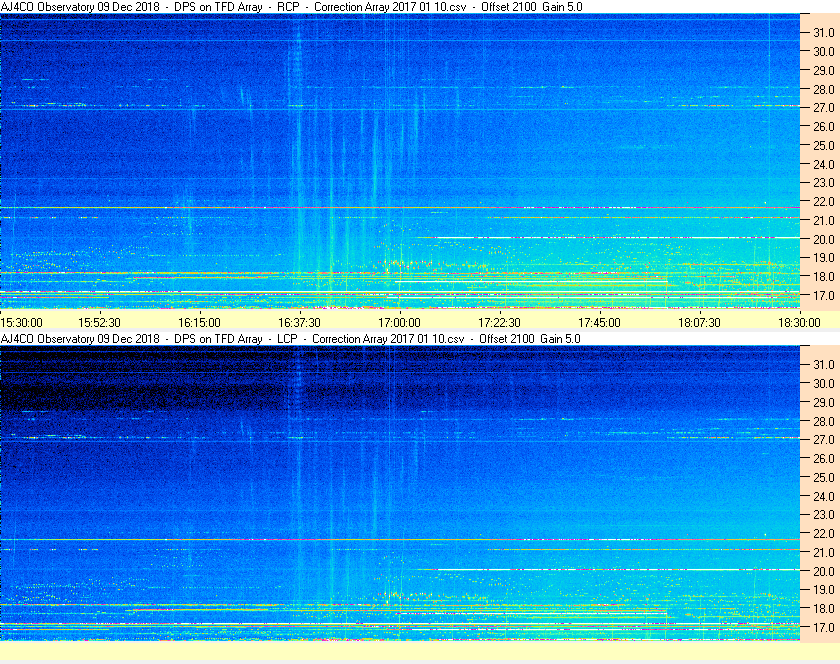Image resolution: width=840 pixels, height=664 pixels.
Task: Select the 17:45:00 time axis label
Action: tap(599, 323)
